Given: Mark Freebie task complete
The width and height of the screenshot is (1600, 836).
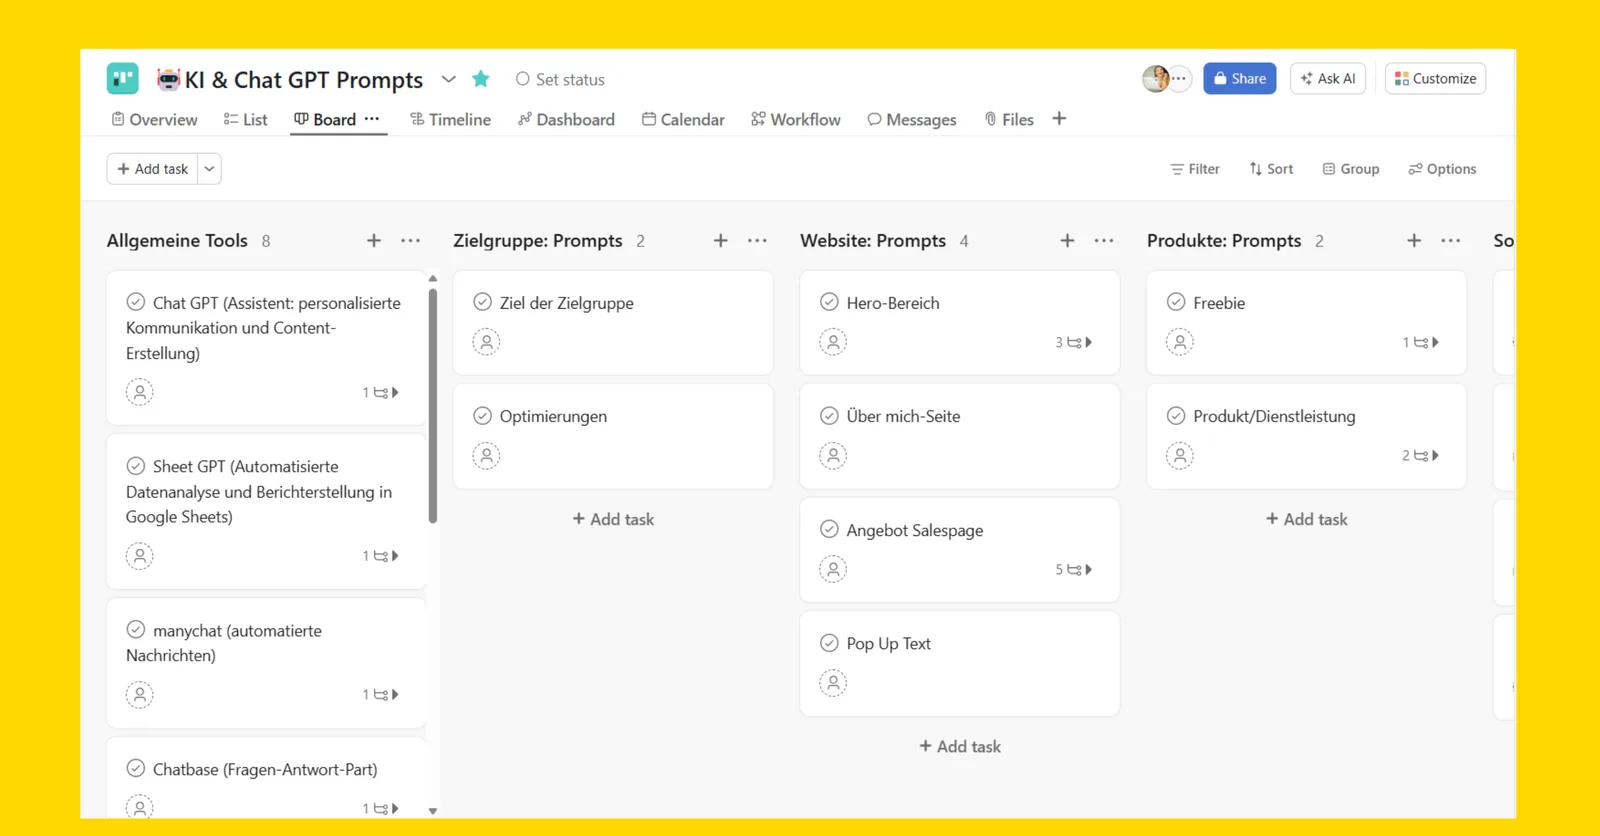Looking at the screenshot, I should click(1176, 302).
